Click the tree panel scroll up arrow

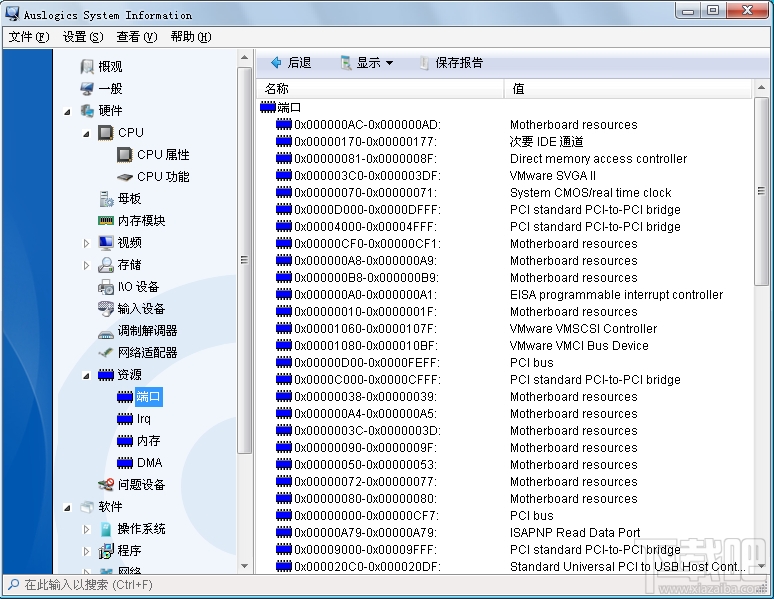(244, 58)
